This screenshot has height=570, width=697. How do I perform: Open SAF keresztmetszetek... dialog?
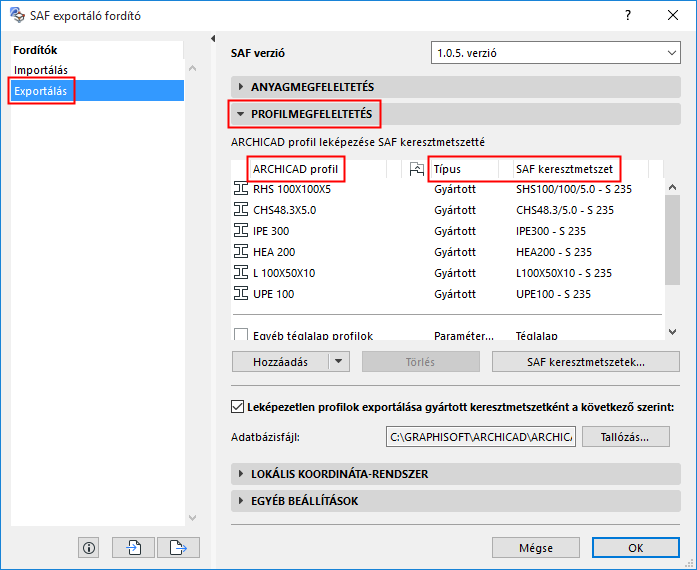(x=585, y=361)
